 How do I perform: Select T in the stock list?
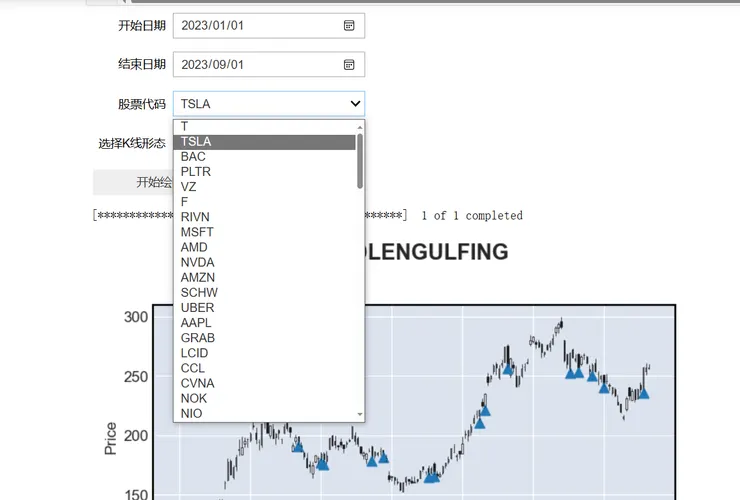(264, 127)
